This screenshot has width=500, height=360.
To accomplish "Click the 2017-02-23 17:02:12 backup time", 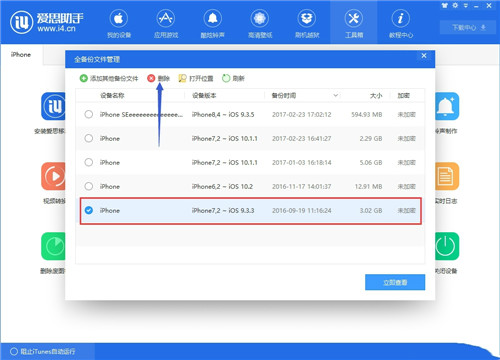I will 302,115.
